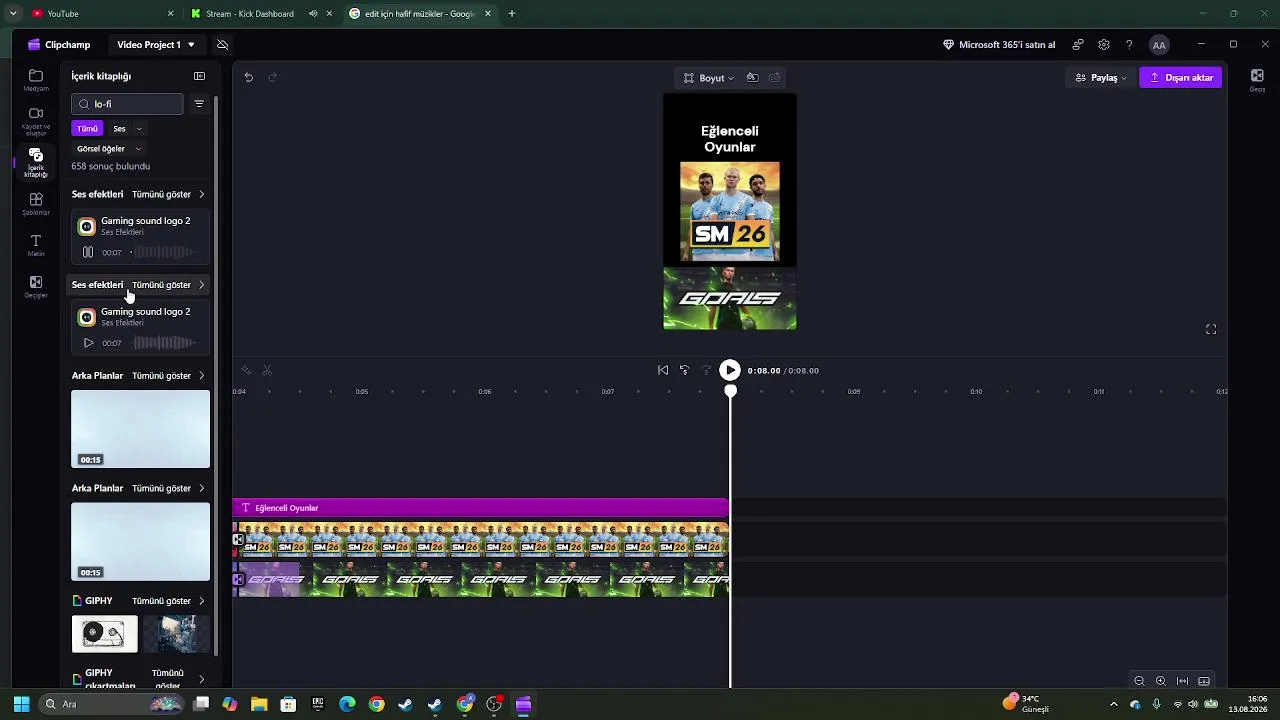Open the Video Project 1 dropdown

tap(156, 45)
